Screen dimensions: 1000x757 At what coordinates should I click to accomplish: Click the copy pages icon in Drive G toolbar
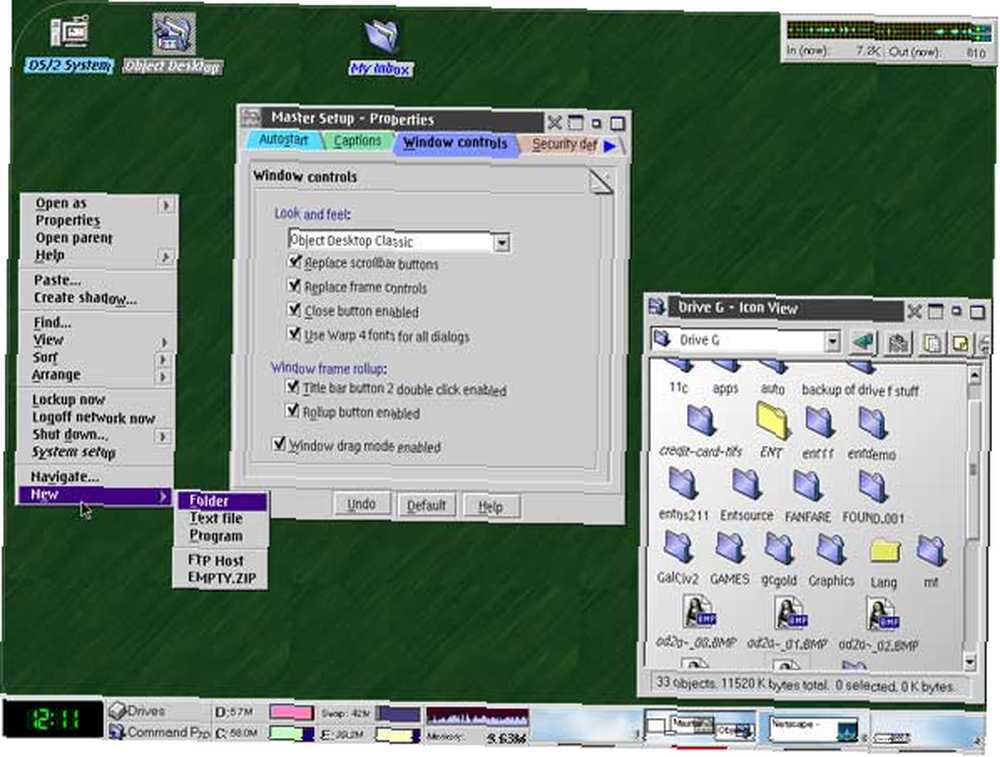pyautogui.click(x=932, y=345)
